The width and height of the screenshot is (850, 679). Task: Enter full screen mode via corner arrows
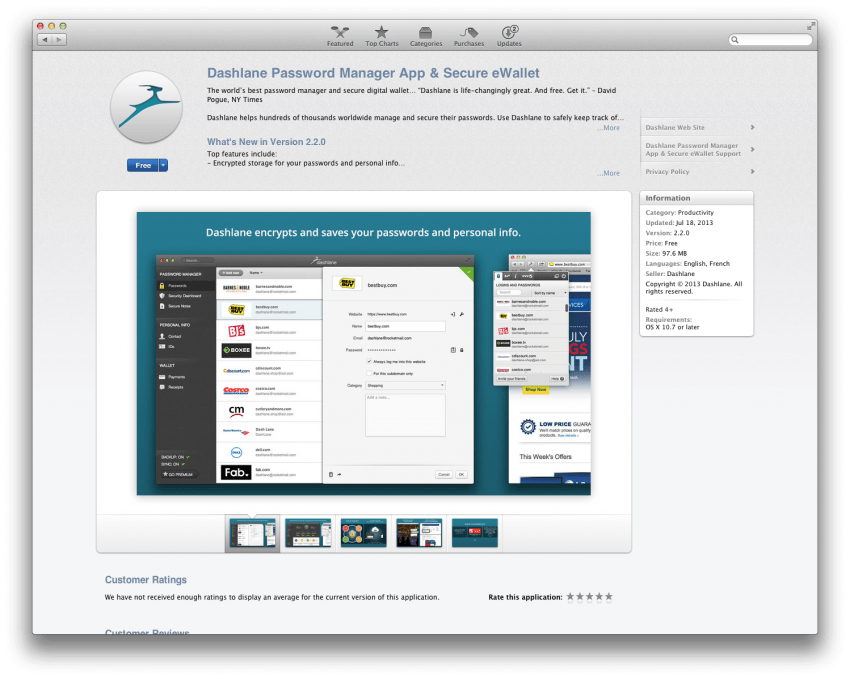[x=810, y=26]
